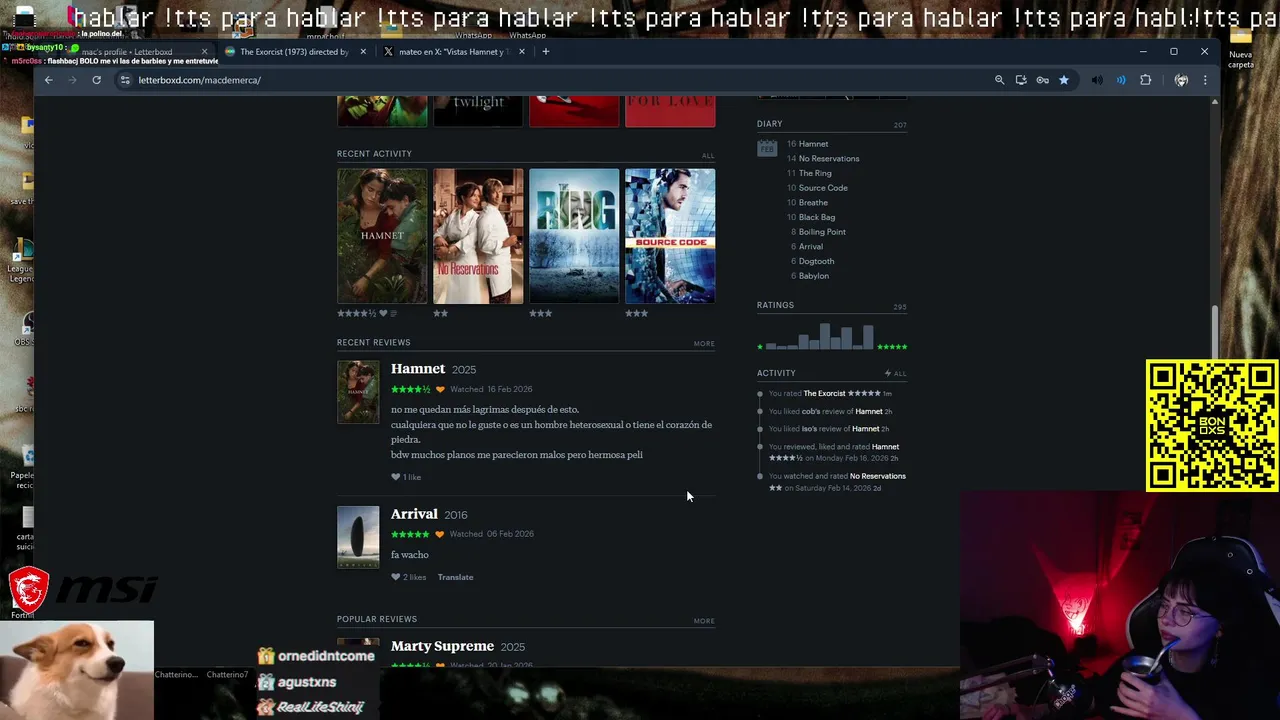
Task: Switch to the mateo en X tab
Action: pos(454,52)
